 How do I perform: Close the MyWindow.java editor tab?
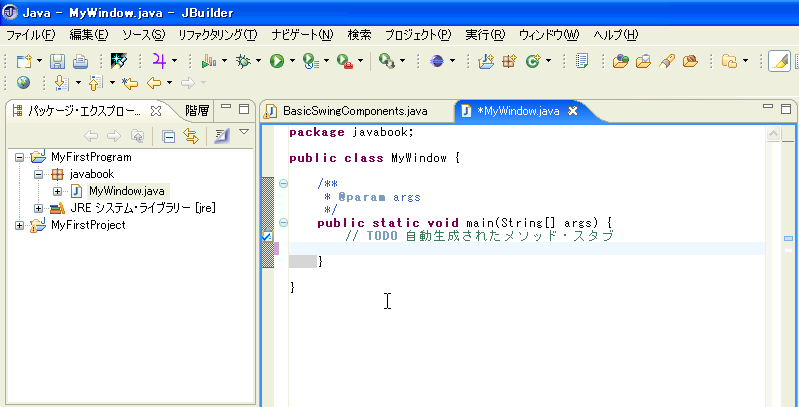tap(573, 110)
